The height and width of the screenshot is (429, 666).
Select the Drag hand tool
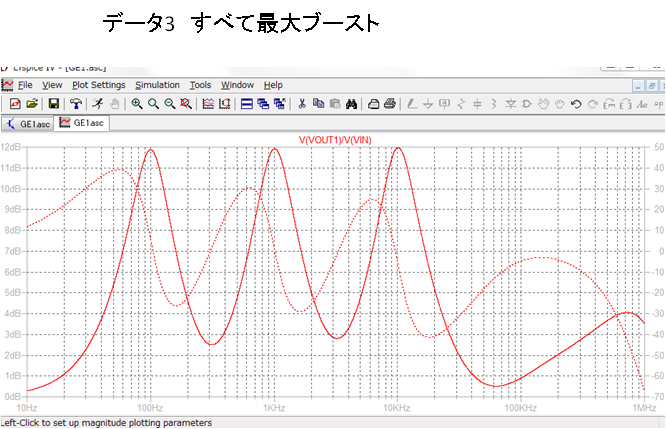(x=560, y=104)
